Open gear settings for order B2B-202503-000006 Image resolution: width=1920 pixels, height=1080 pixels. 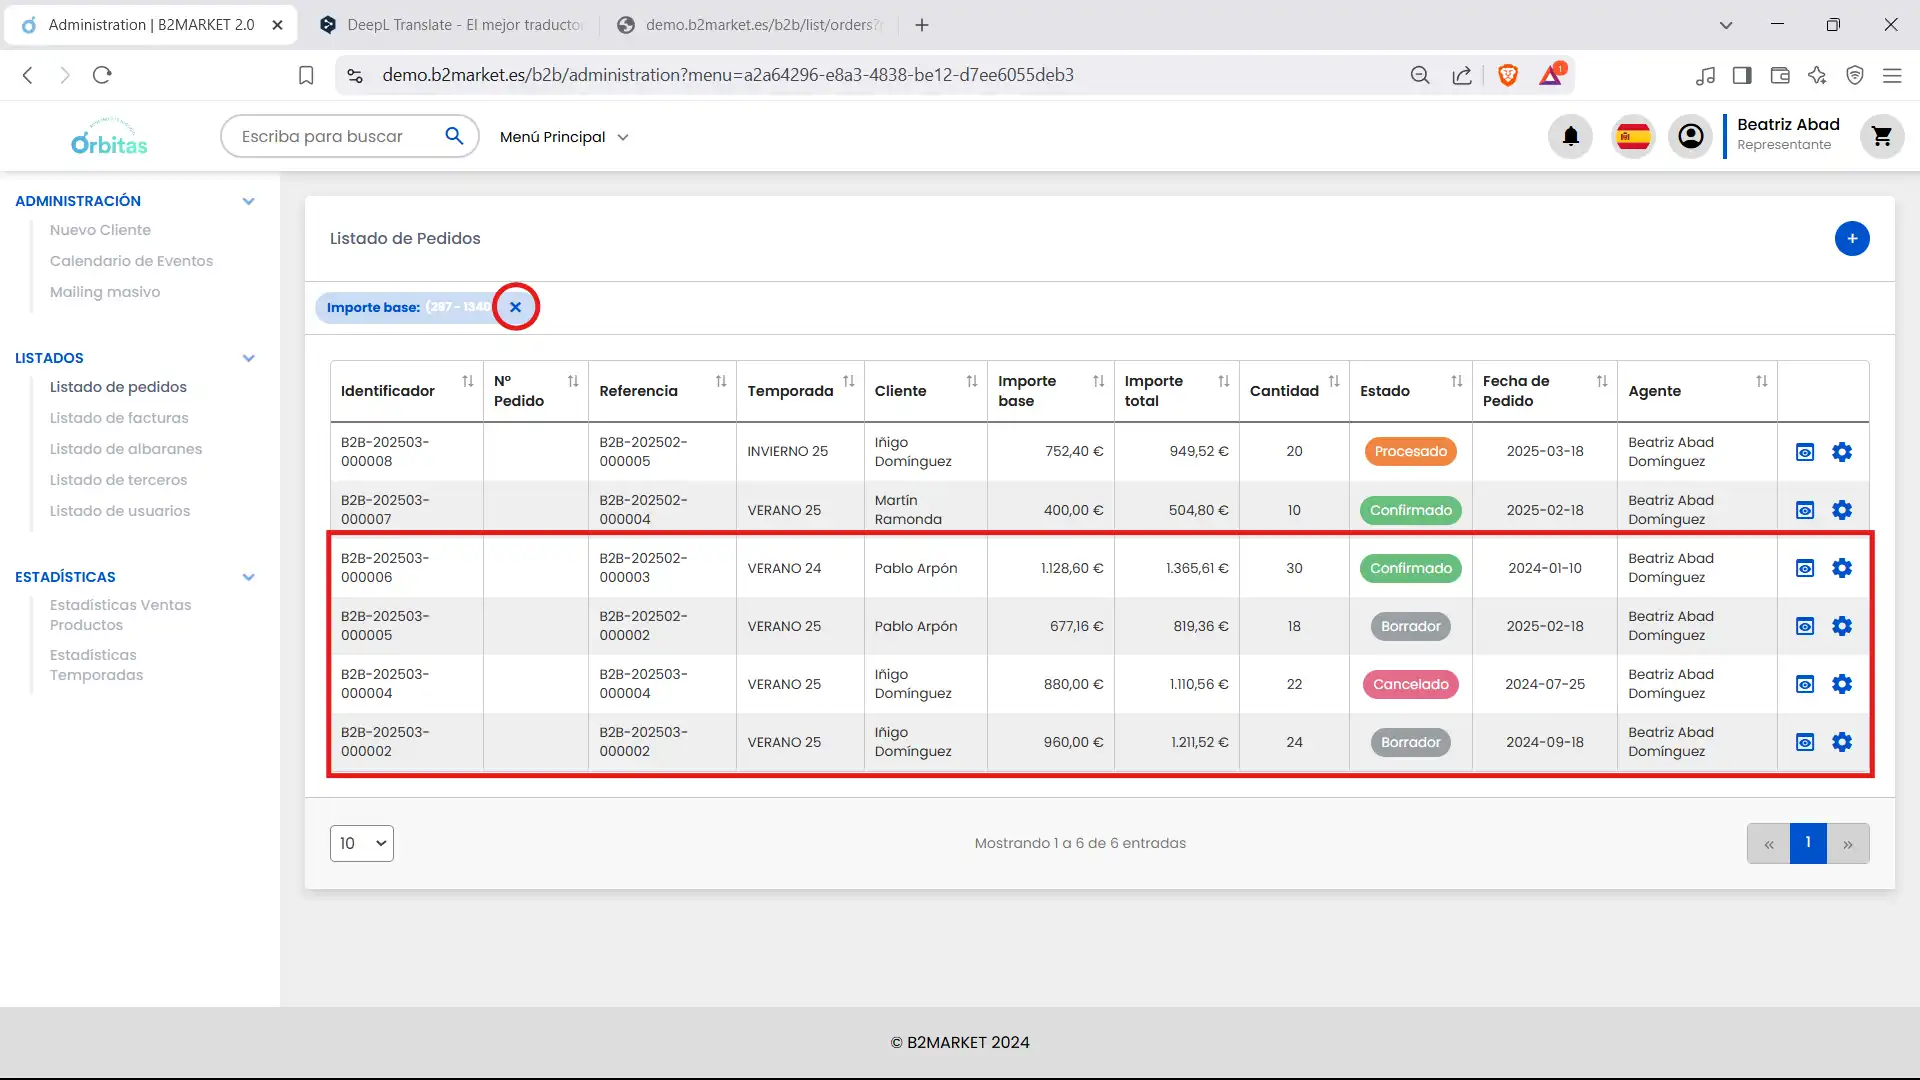tap(1842, 568)
